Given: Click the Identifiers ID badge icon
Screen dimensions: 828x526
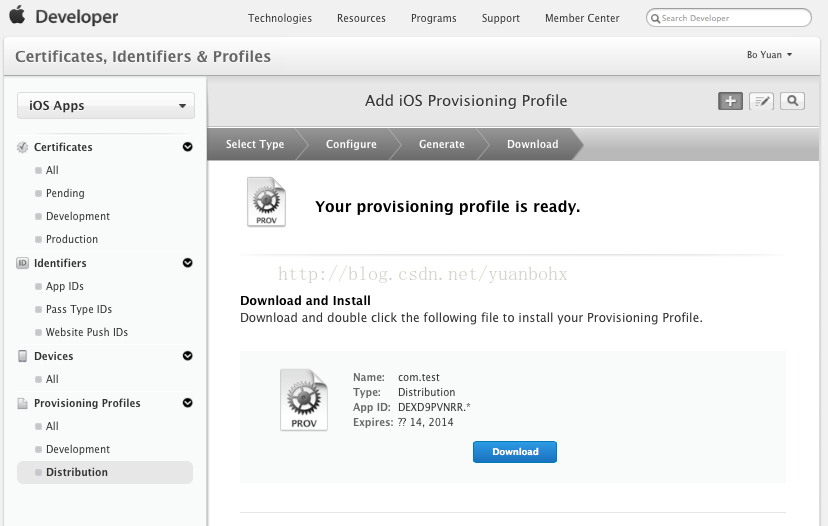Looking at the screenshot, I should click(23, 263).
